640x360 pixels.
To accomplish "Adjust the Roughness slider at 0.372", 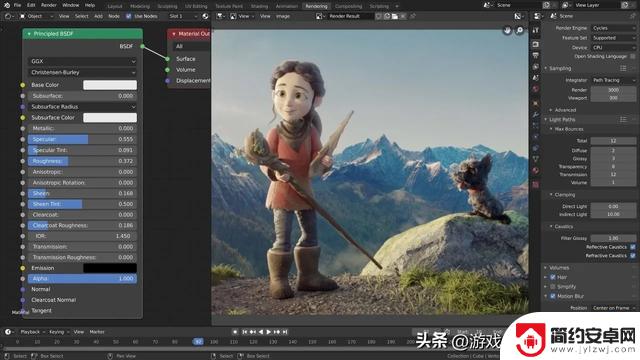I will 82,161.
